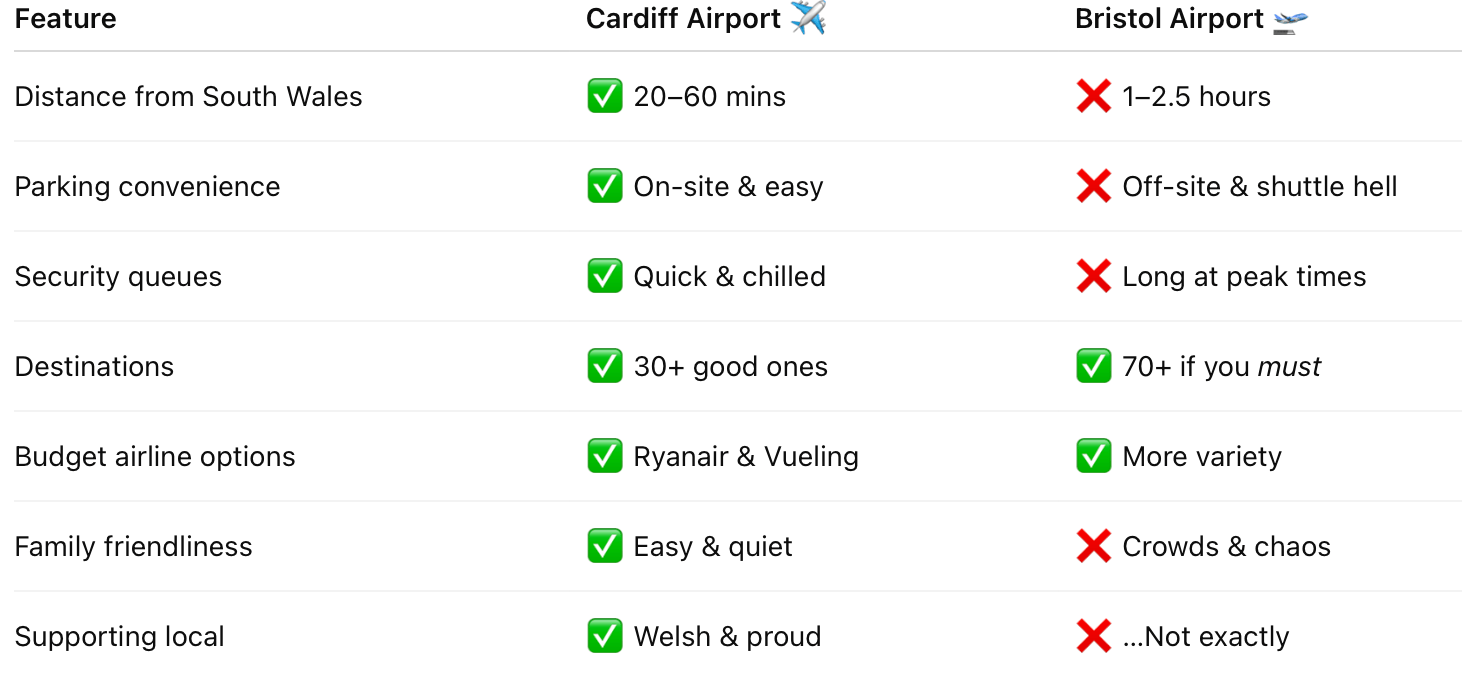Image resolution: width=1462 pixels, height=688 pixels.
Task: Click the …Not exactly cell text
Action: [x=1206, y=637]
